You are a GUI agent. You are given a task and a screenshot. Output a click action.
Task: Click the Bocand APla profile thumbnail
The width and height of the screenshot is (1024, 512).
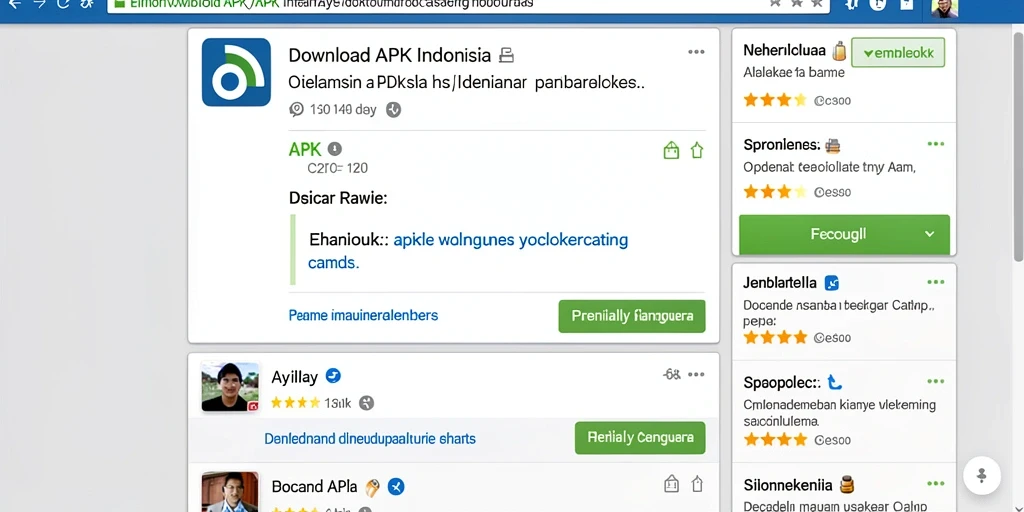pos(230,492)
